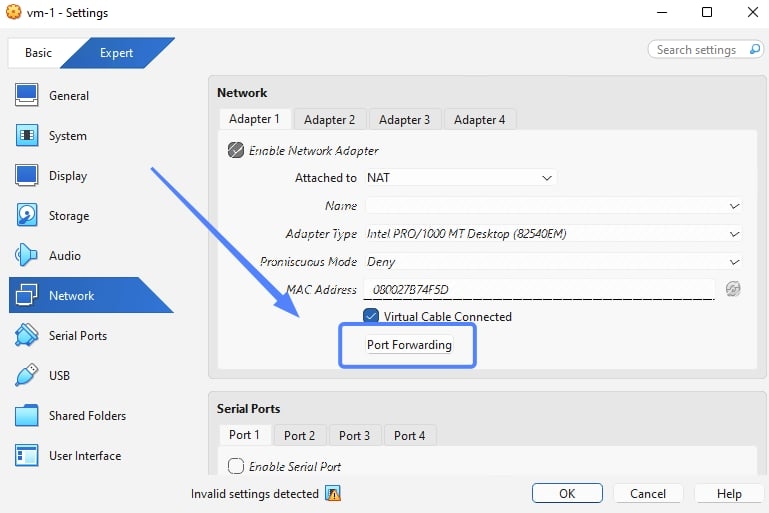
Task: Switch to Basic mode tab
Action: (x=38, y=52)
